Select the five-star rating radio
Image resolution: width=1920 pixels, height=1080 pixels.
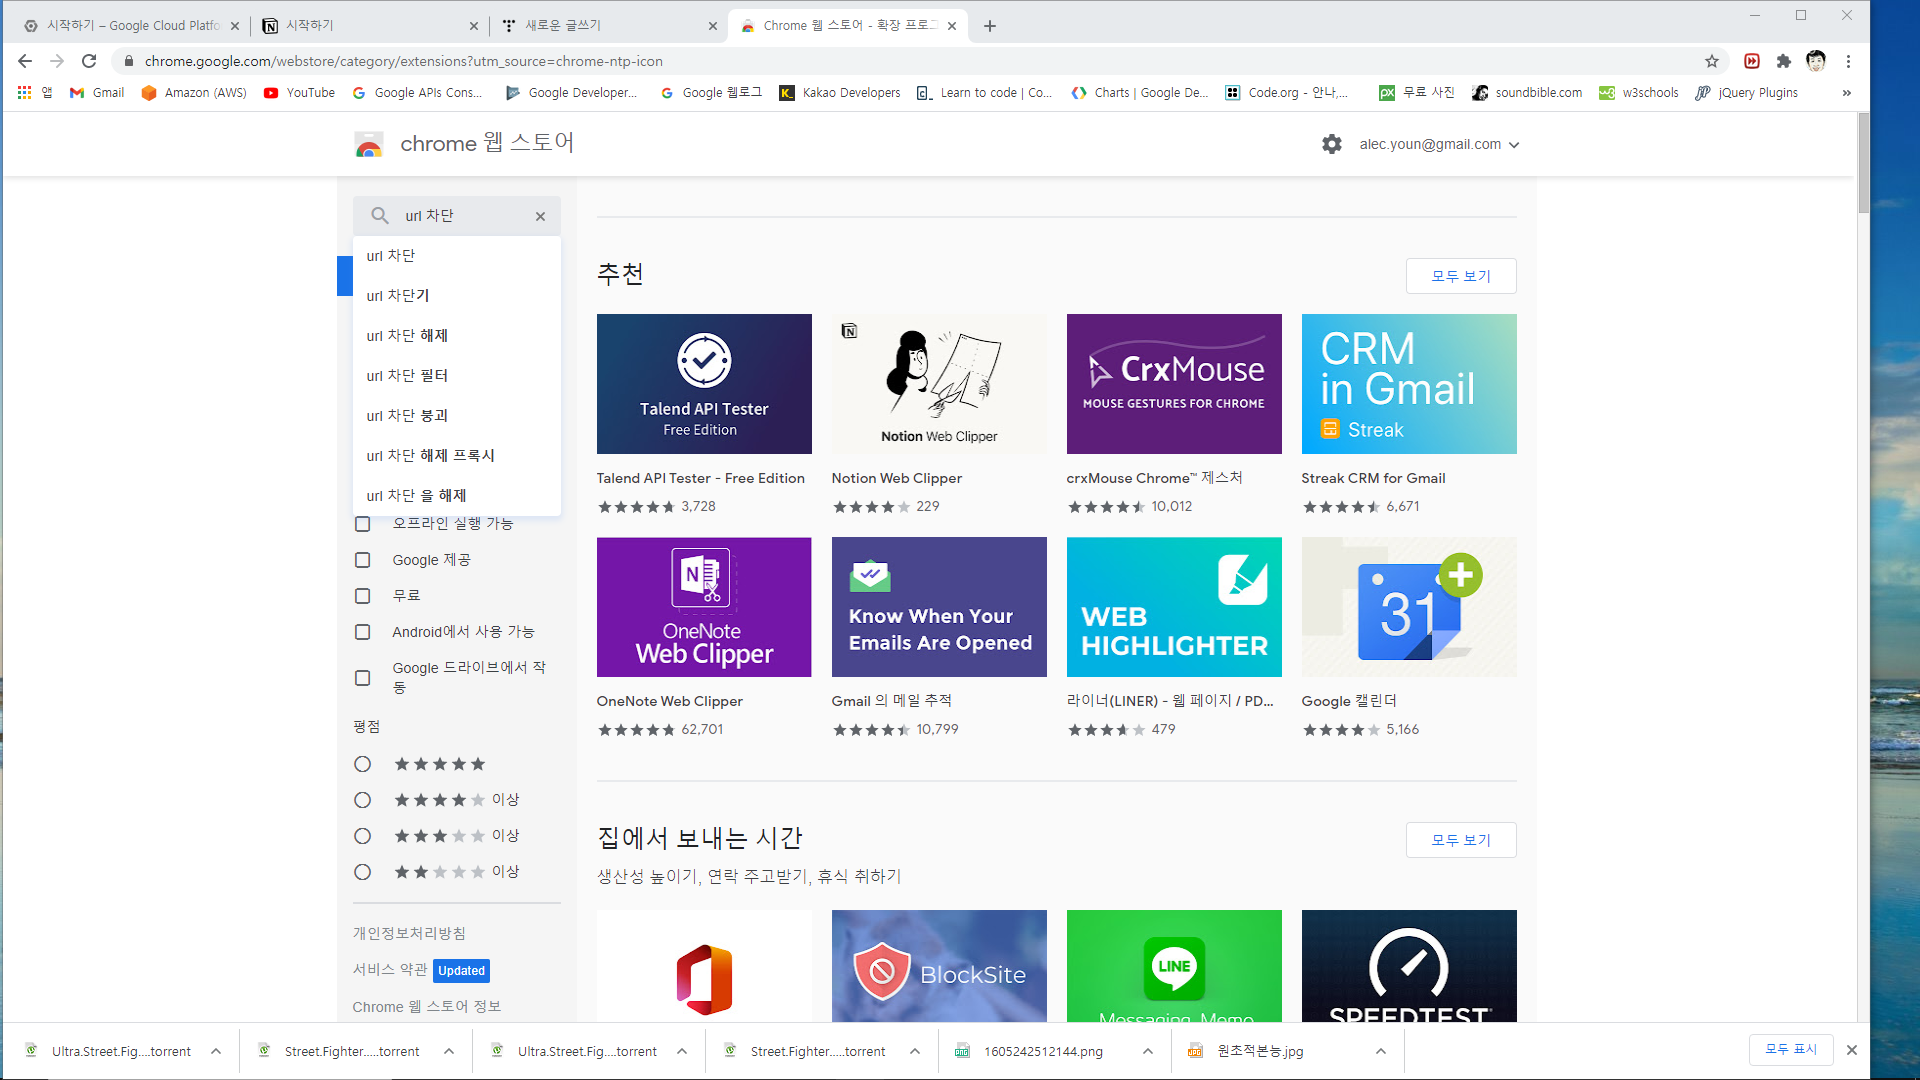[x=363, y=764]
